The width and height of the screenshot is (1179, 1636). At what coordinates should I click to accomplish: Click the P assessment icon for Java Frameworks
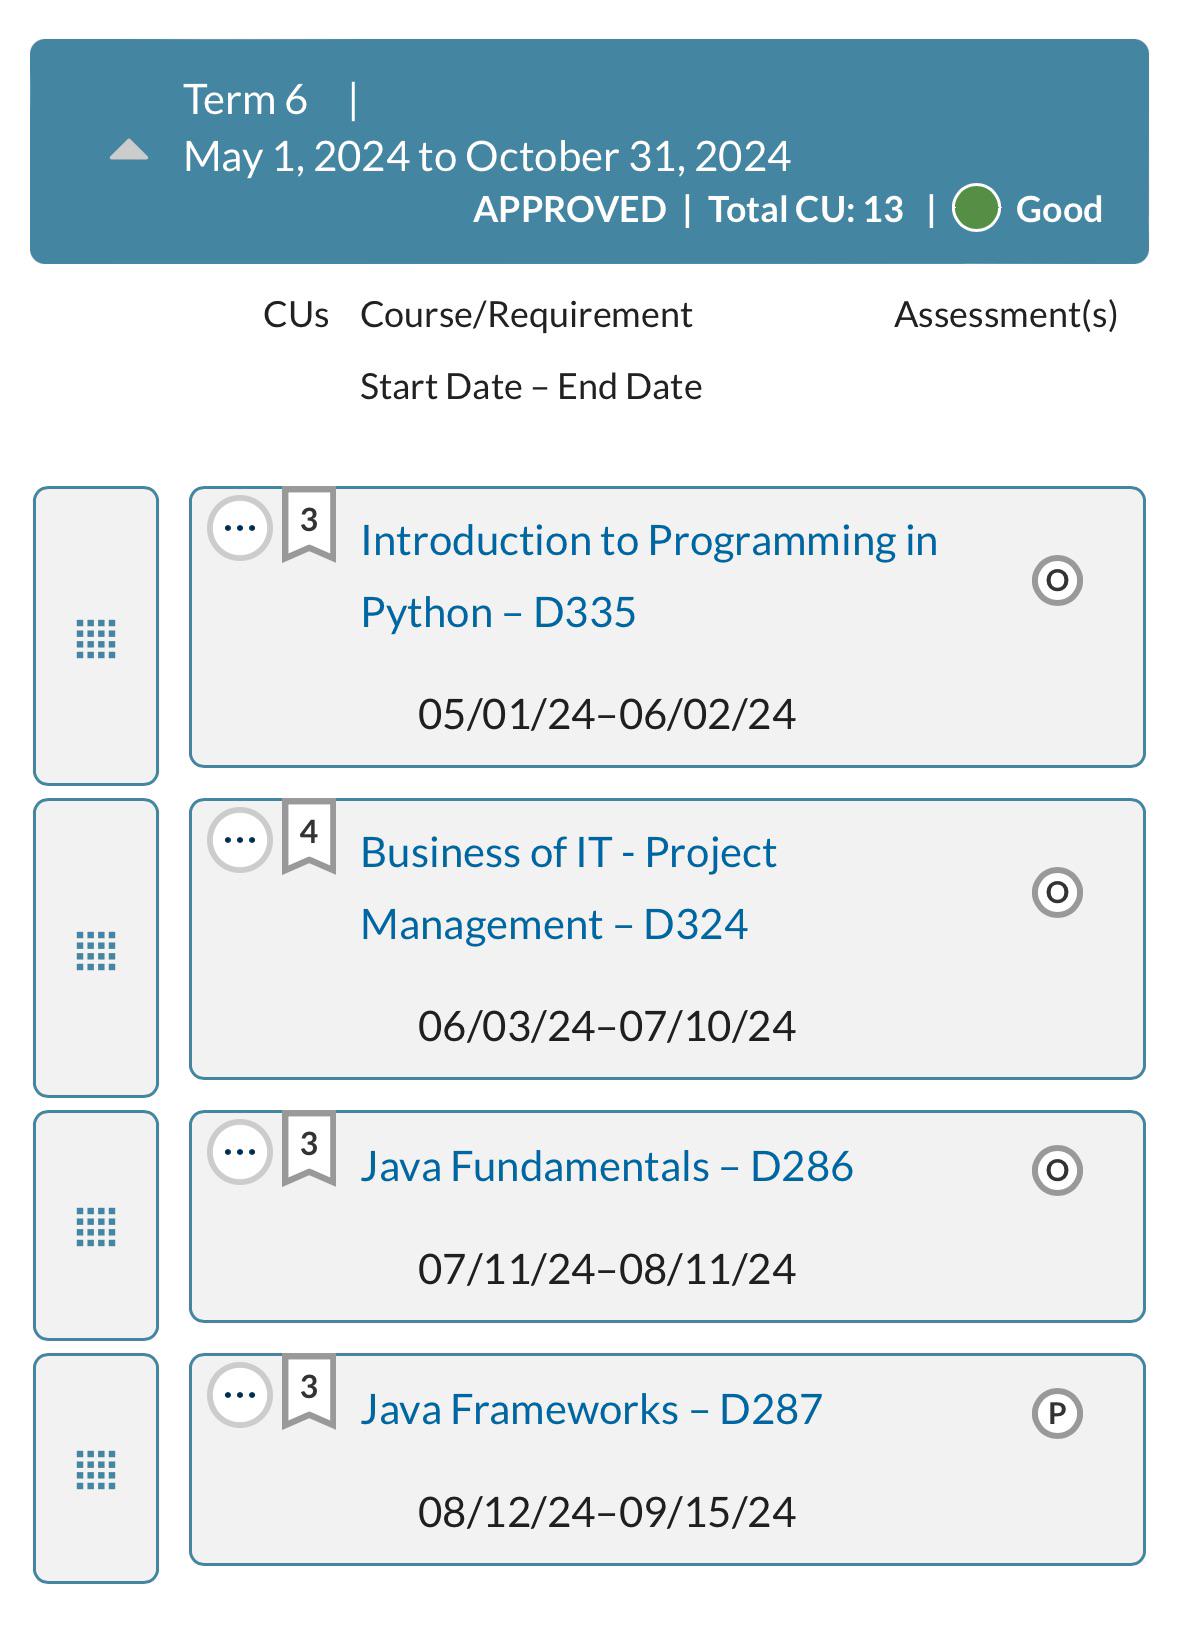click(1057, 1413)
